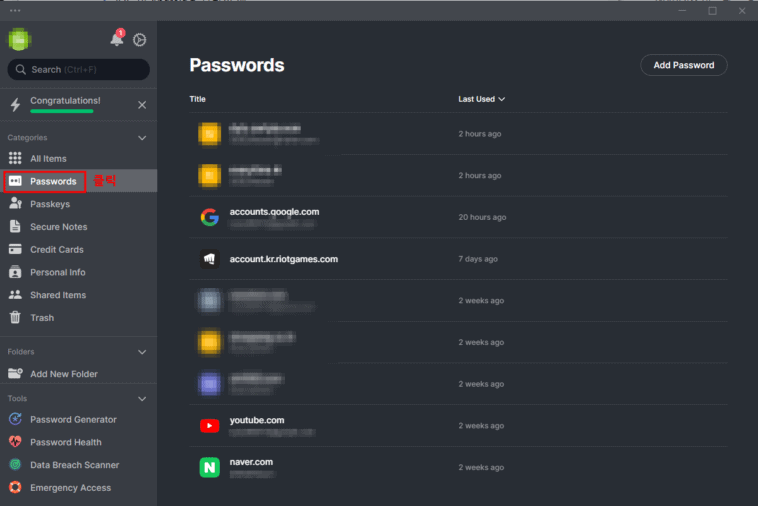Click the Data Breach Scanner icon
The width and height of the screenshot is (758, 506).
click(x=15, y=465)
